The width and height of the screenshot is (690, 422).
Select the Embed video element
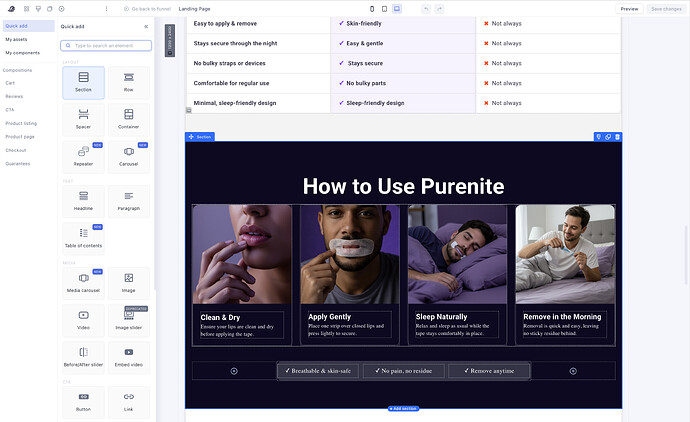128,357
